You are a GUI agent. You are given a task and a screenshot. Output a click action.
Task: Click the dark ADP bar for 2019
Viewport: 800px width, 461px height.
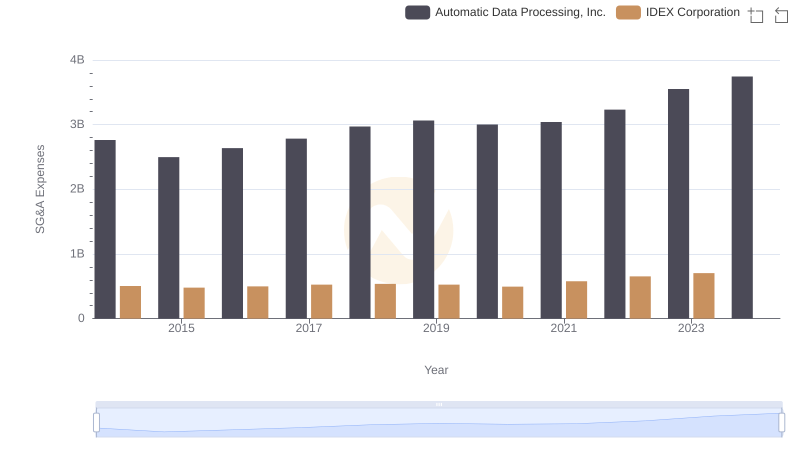pos(423,219)
